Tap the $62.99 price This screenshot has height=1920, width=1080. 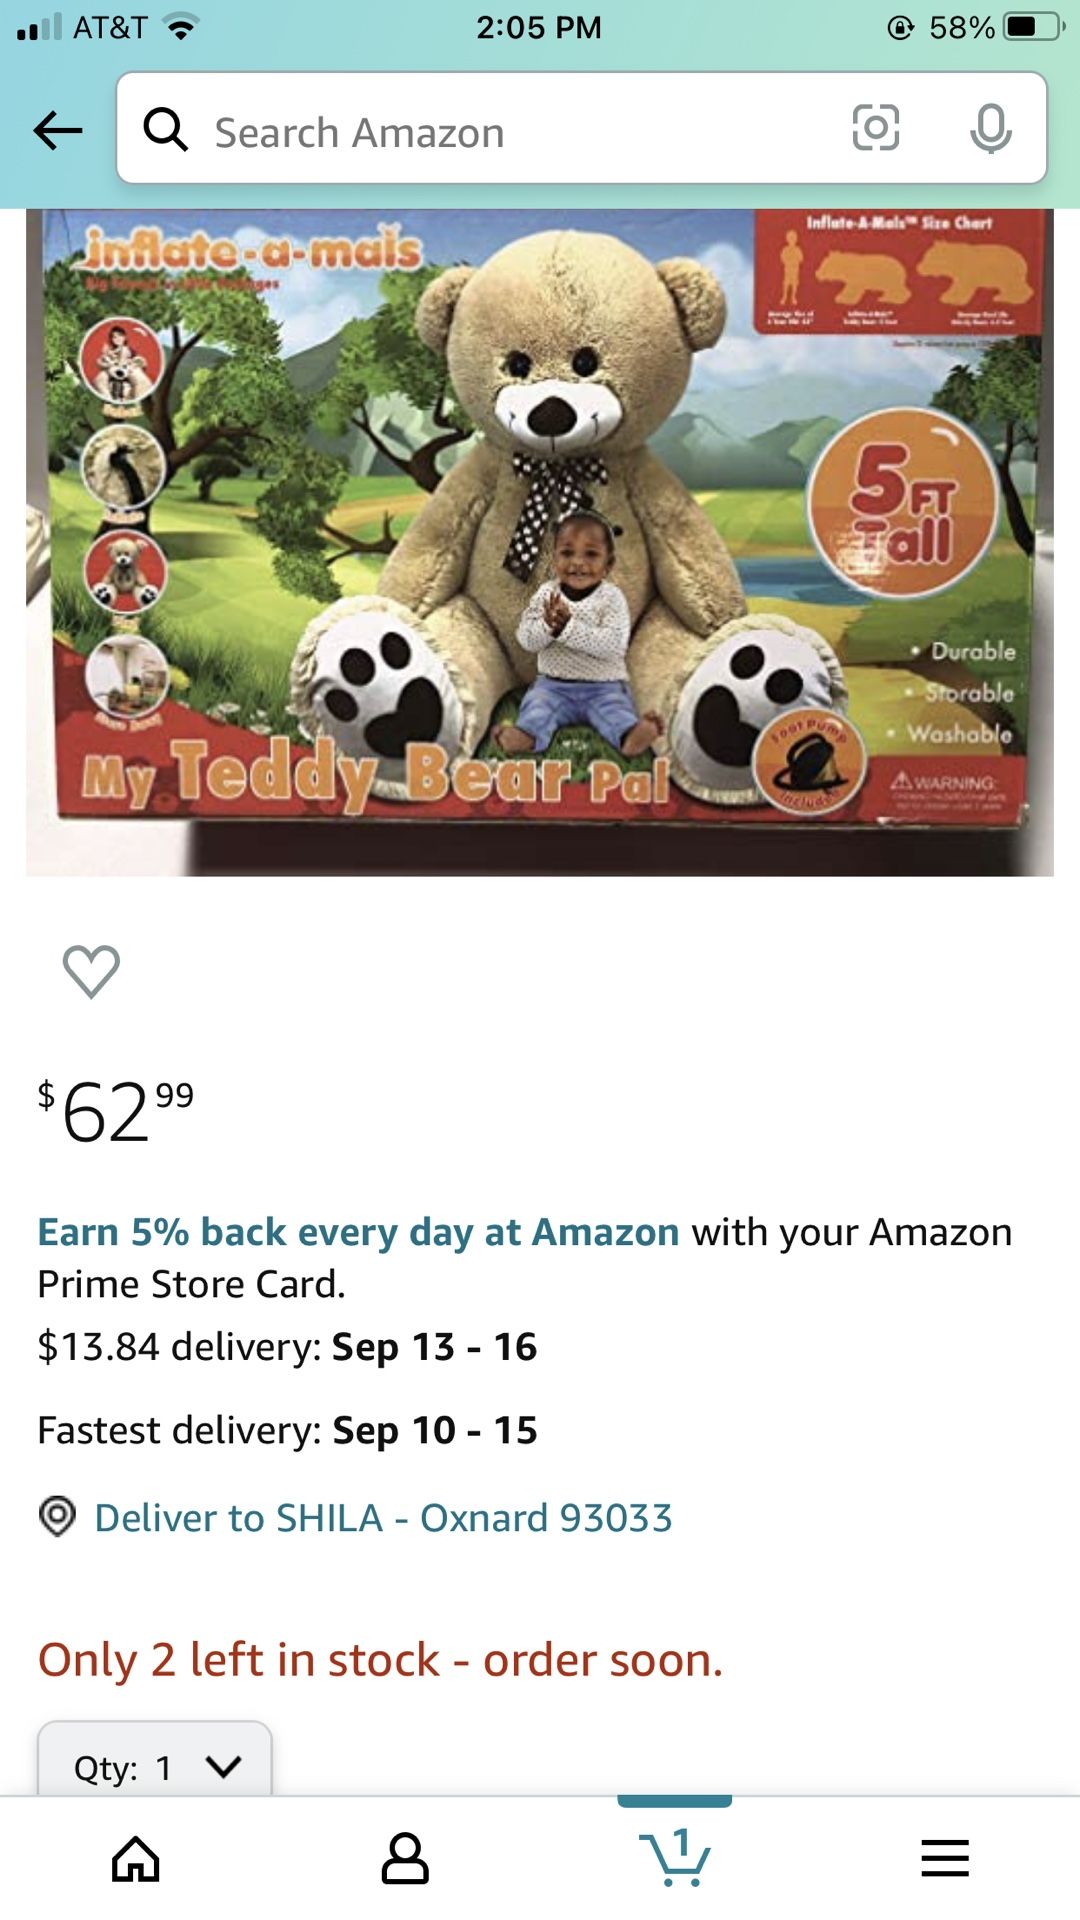click(116, 1110)
